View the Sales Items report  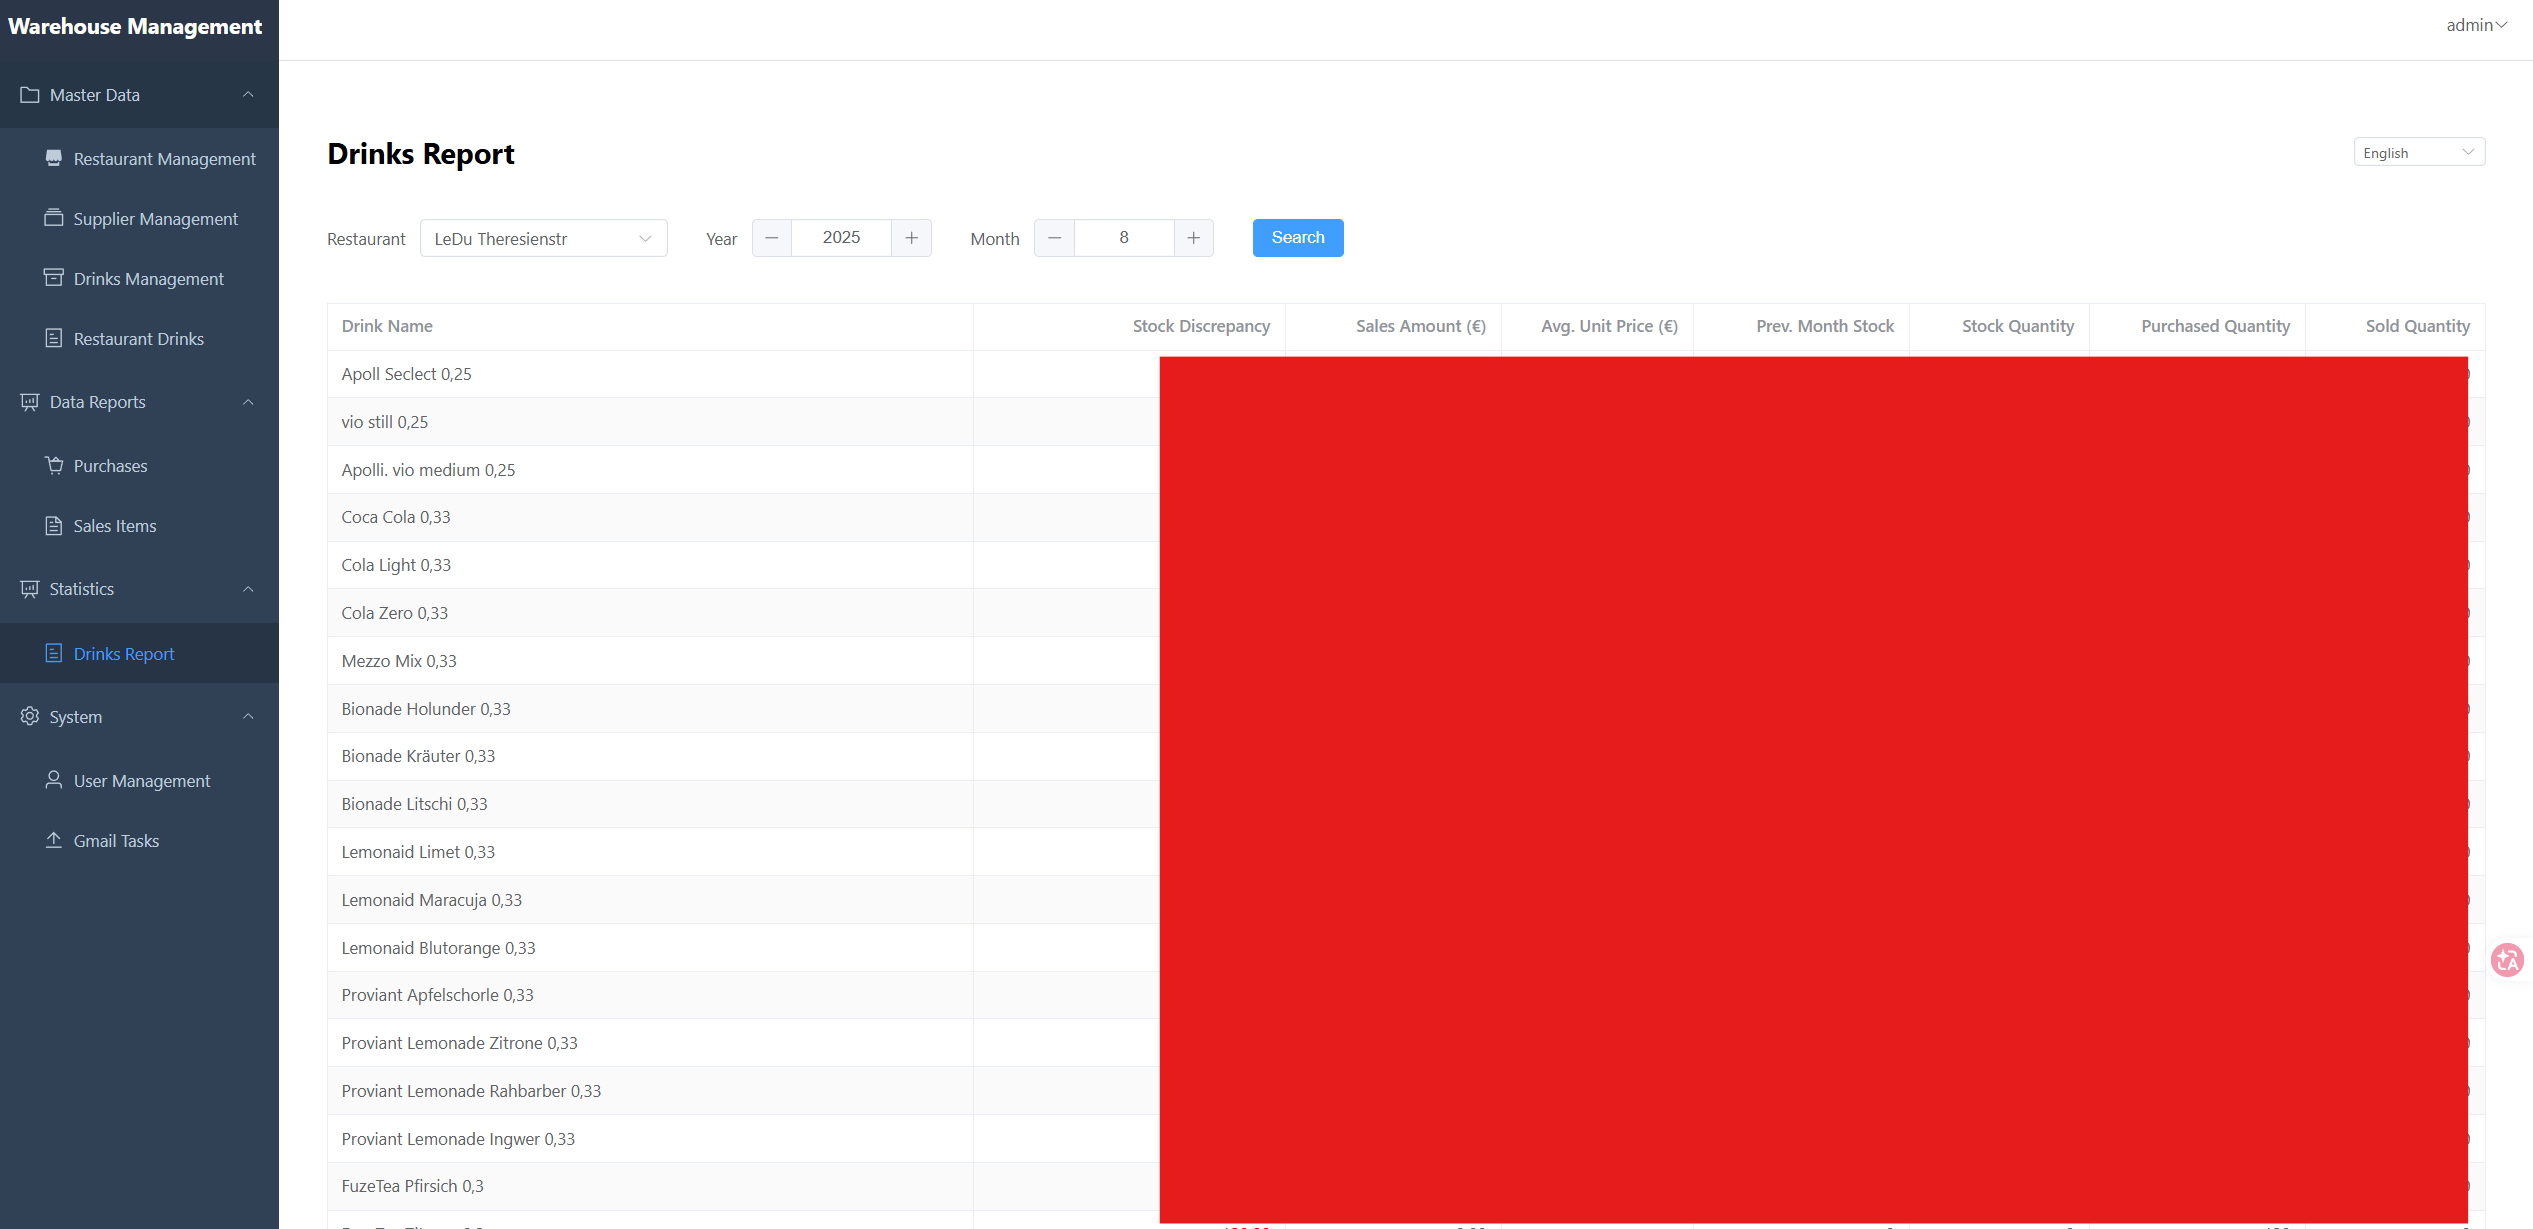(x=114, y=525)
